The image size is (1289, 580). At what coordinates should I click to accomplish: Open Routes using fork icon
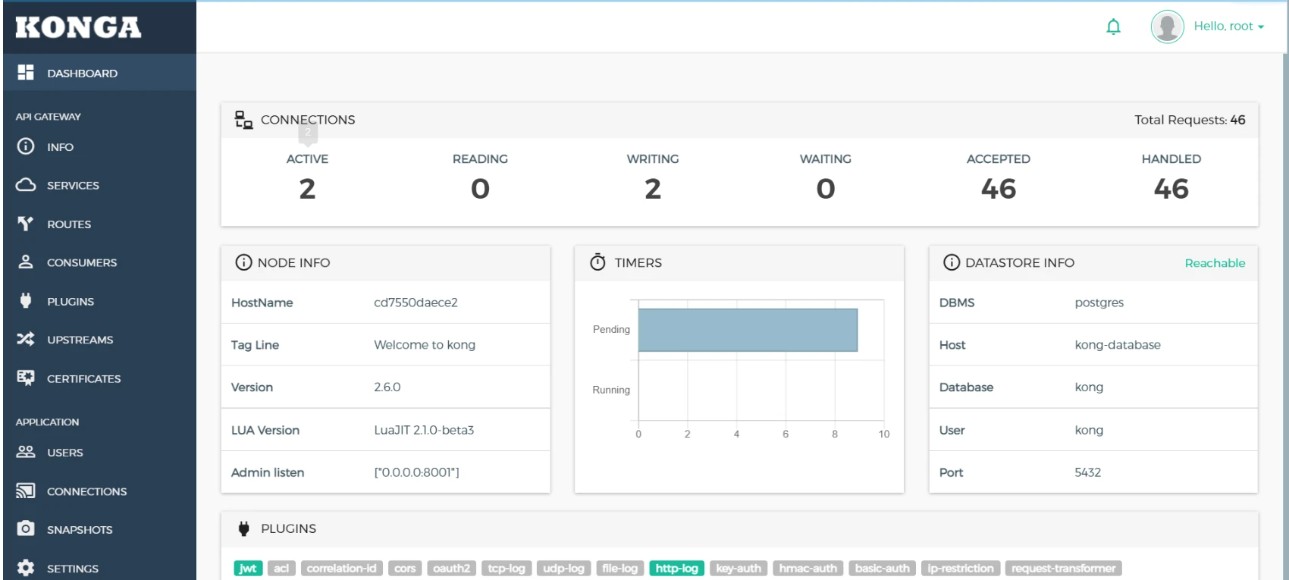pyautogui.click(x=26, y=224)
